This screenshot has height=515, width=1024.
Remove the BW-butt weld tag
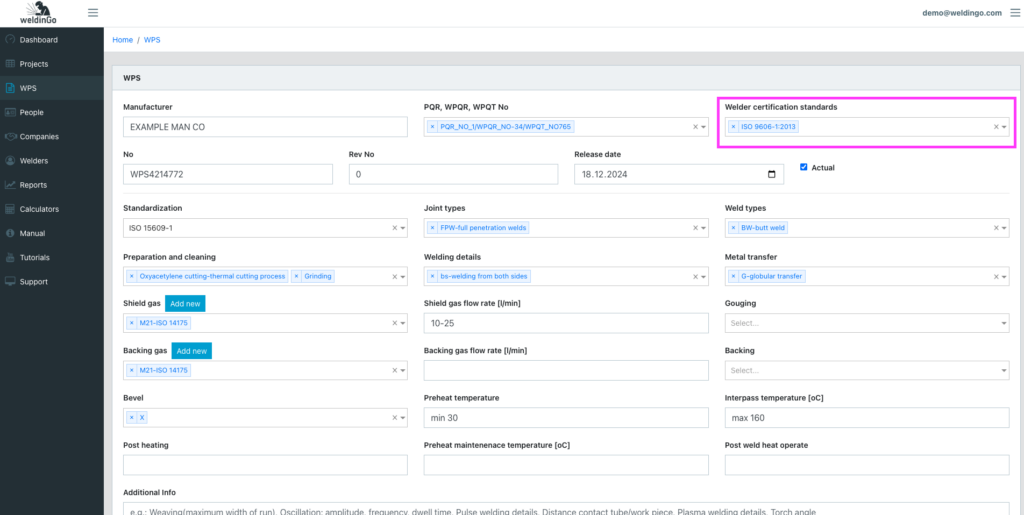[733, 228]
